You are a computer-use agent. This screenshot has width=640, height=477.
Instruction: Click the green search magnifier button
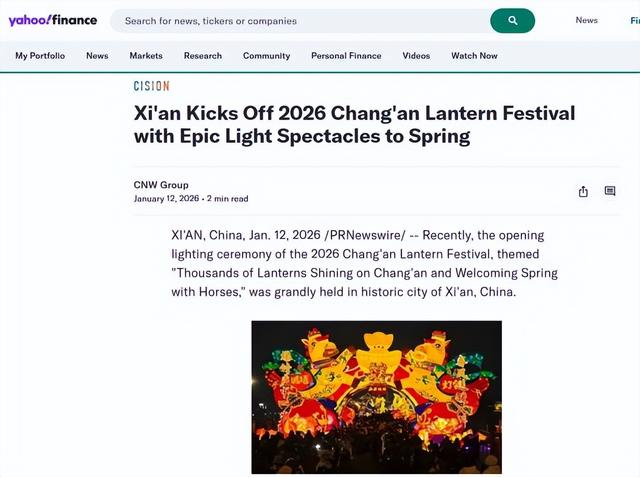click(x=512, y=20)
